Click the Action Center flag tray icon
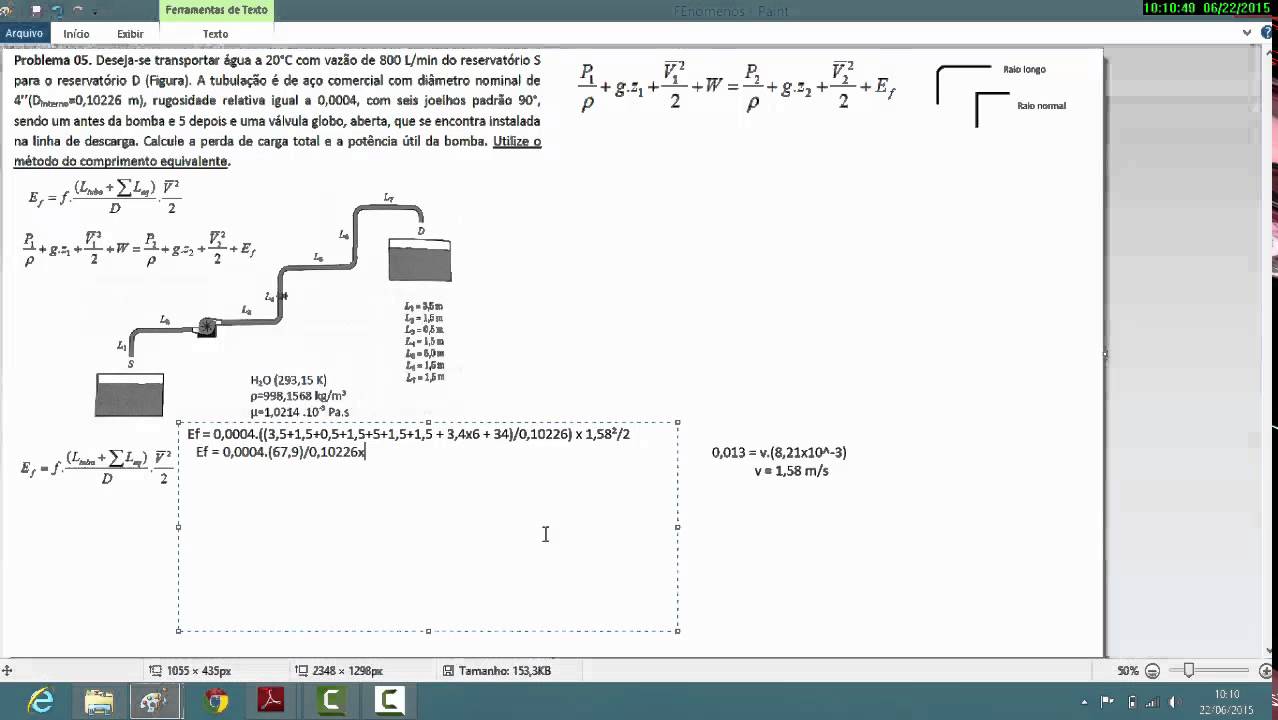1278x720 pixels. 1107,702
